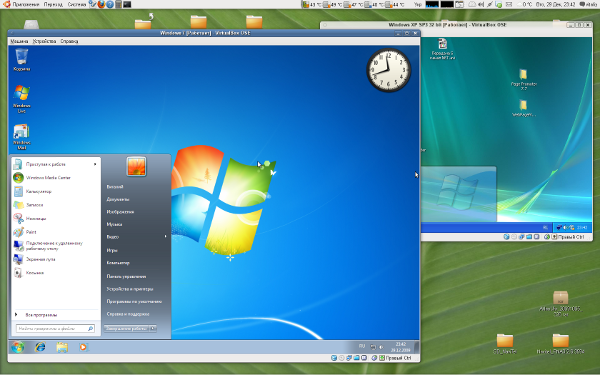Click the Завершение работы shutdown button
Viewport: 600px width, 375px height.
coord(126,328)
